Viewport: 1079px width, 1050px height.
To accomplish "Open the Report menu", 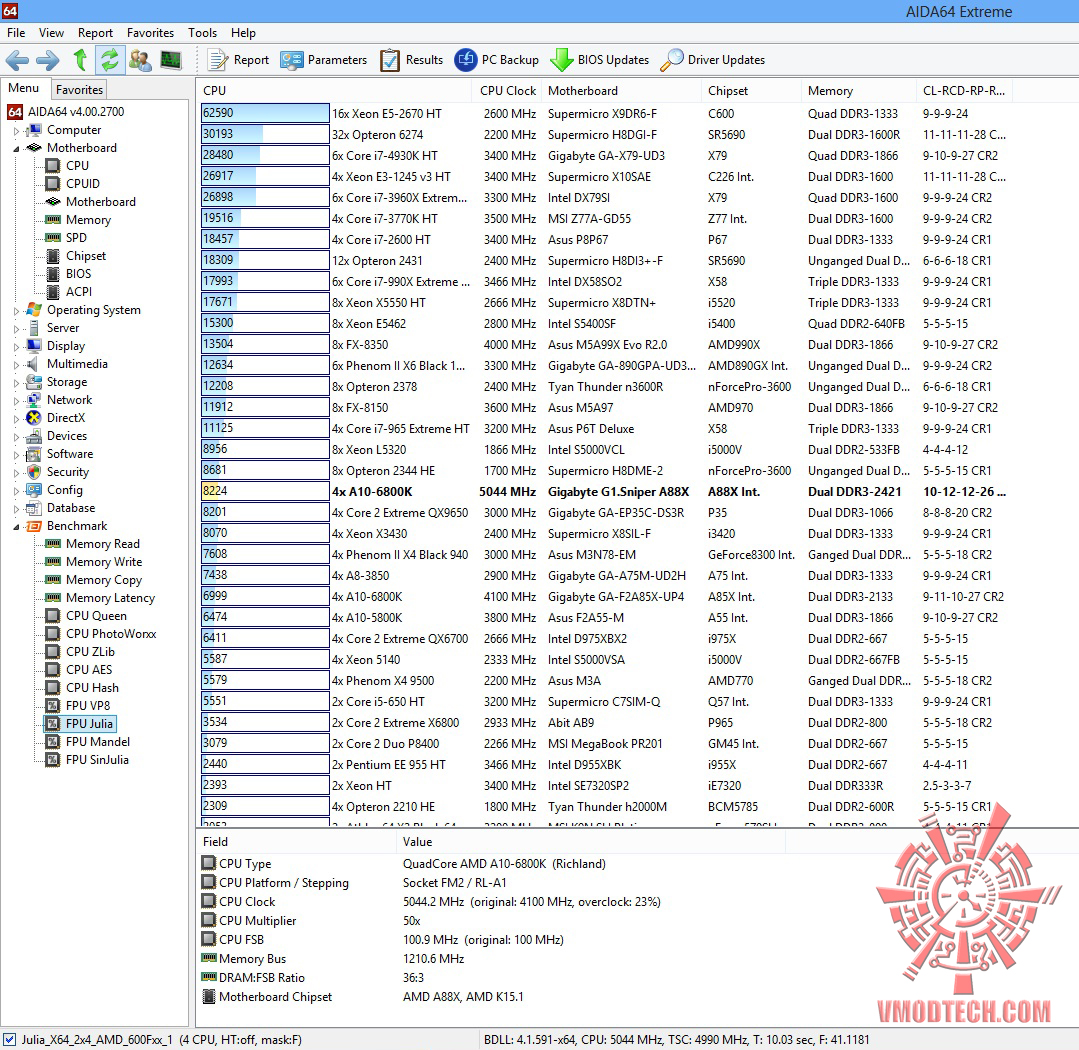I will 95,32.
